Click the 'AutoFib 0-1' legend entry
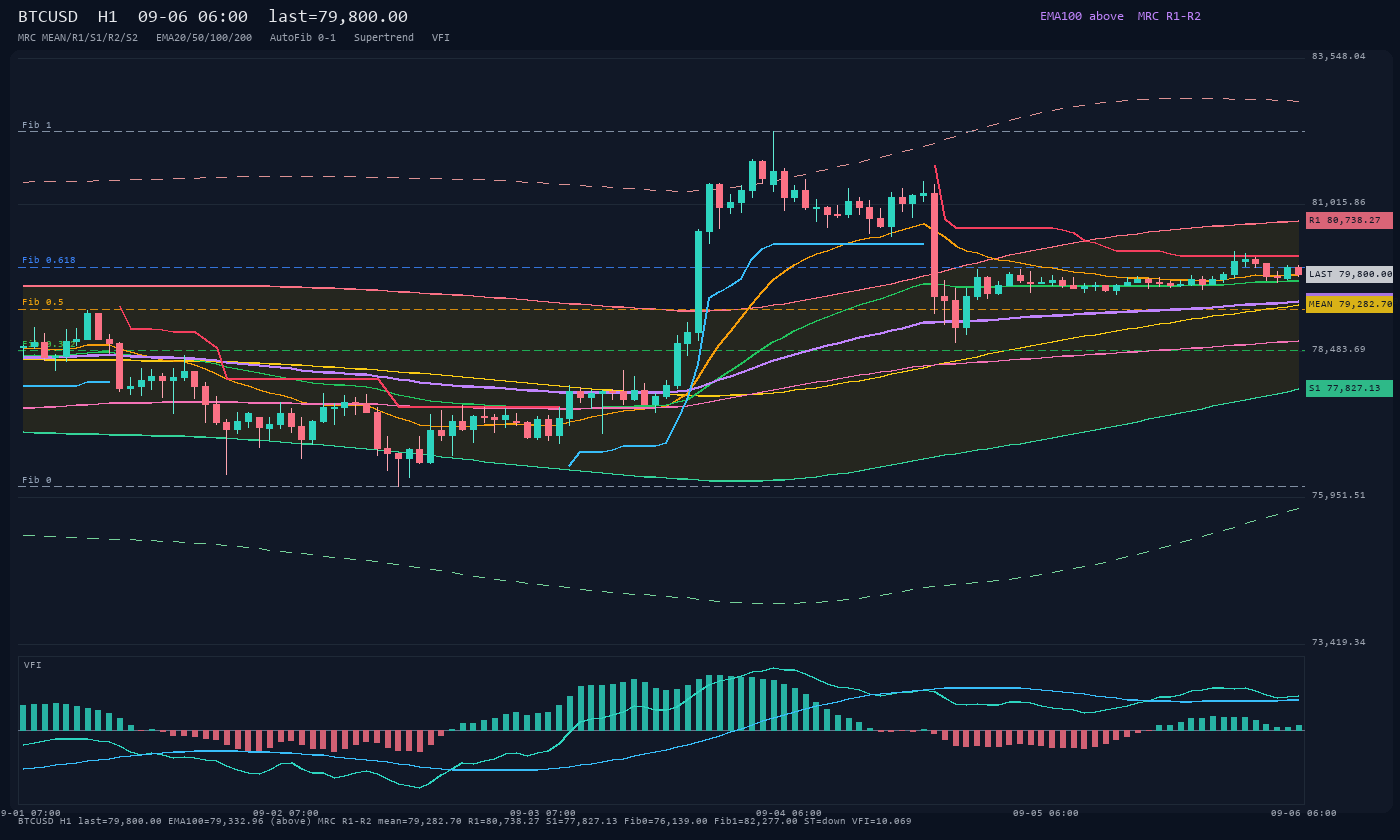The image size is (1400, 840). (303, 38)
